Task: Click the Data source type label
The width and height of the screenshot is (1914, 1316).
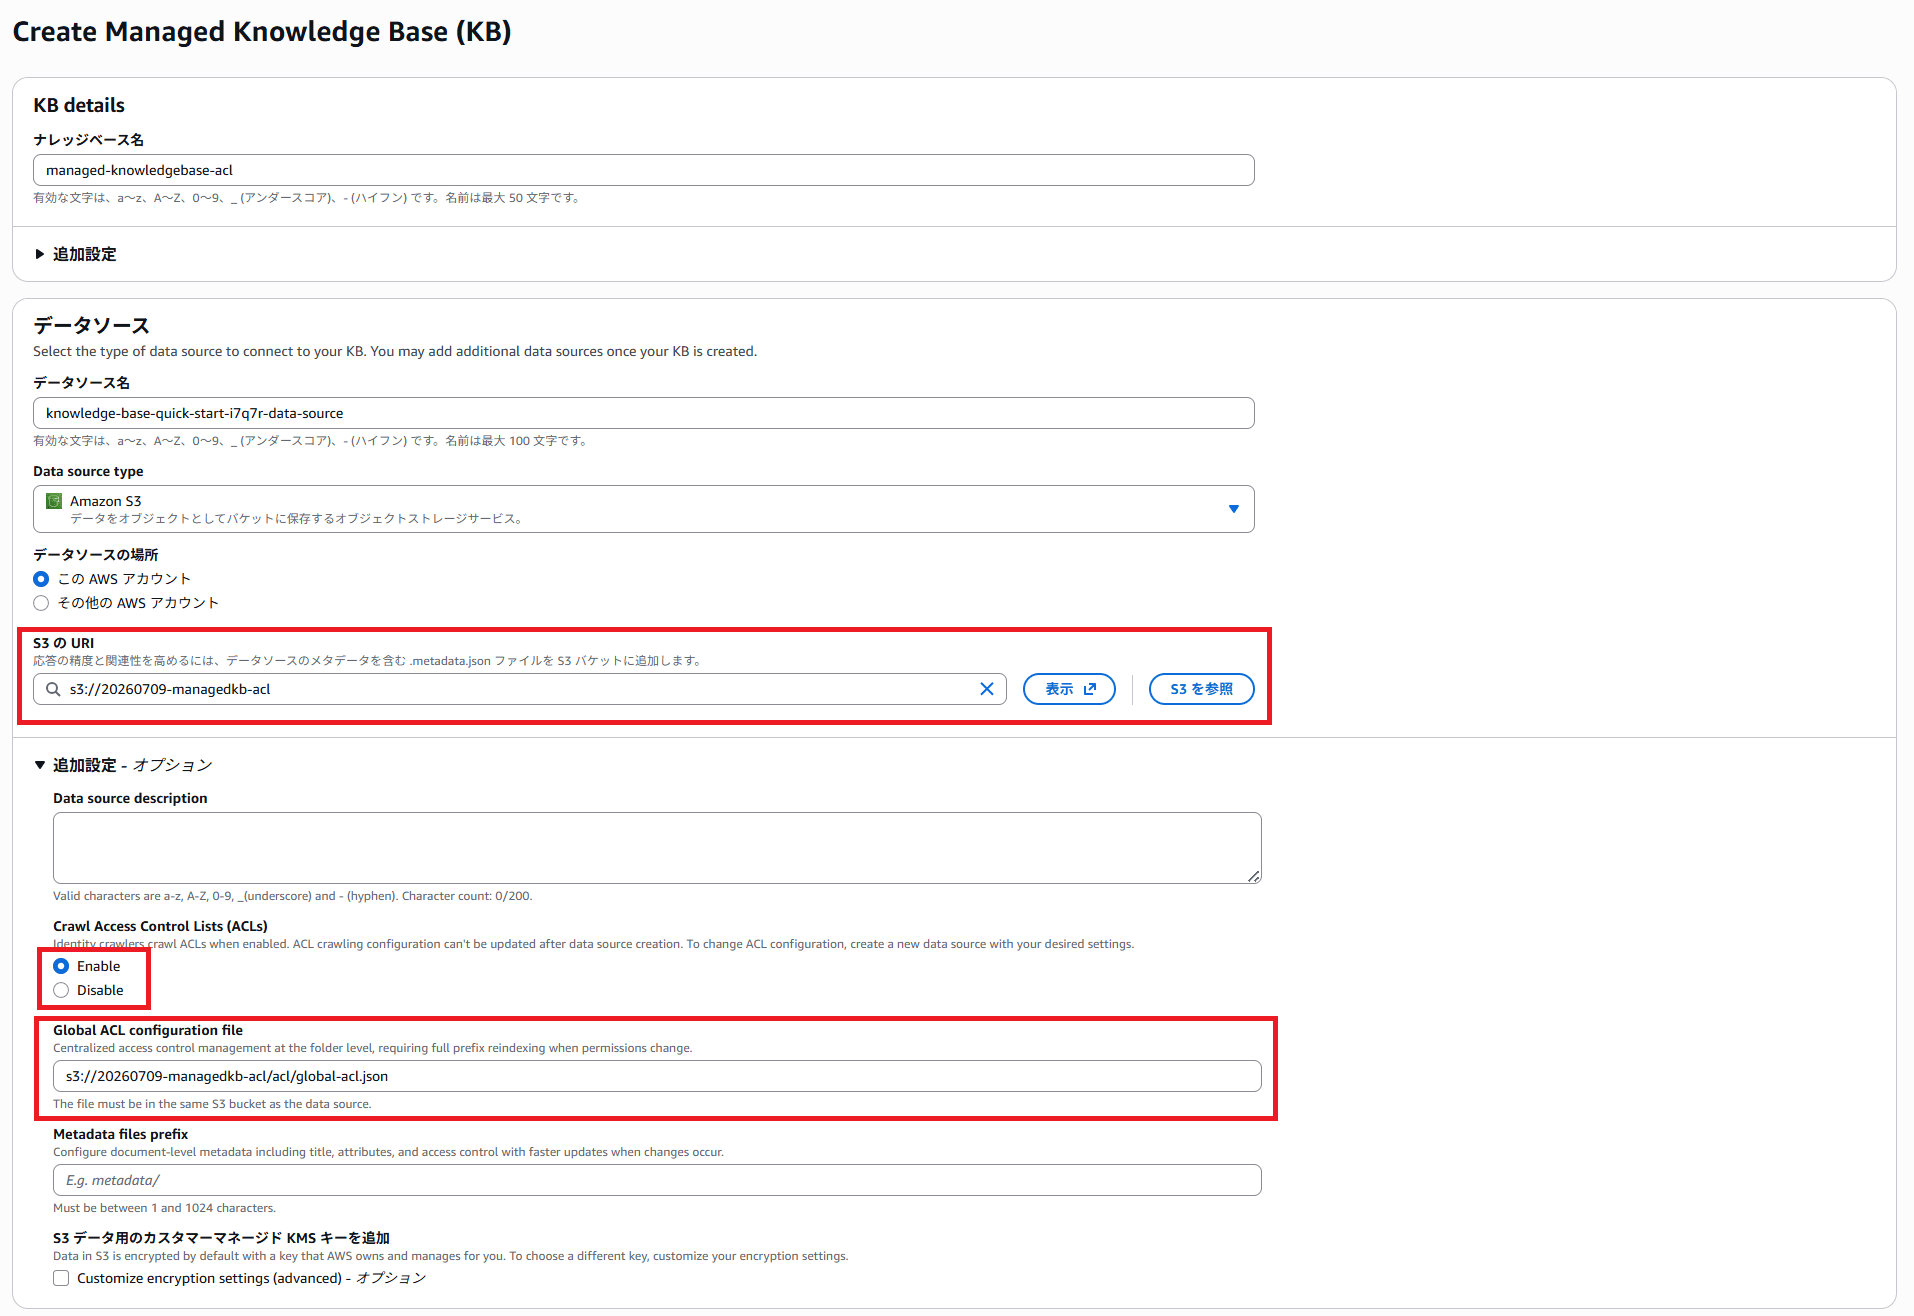Action: [x=88, y=471]
